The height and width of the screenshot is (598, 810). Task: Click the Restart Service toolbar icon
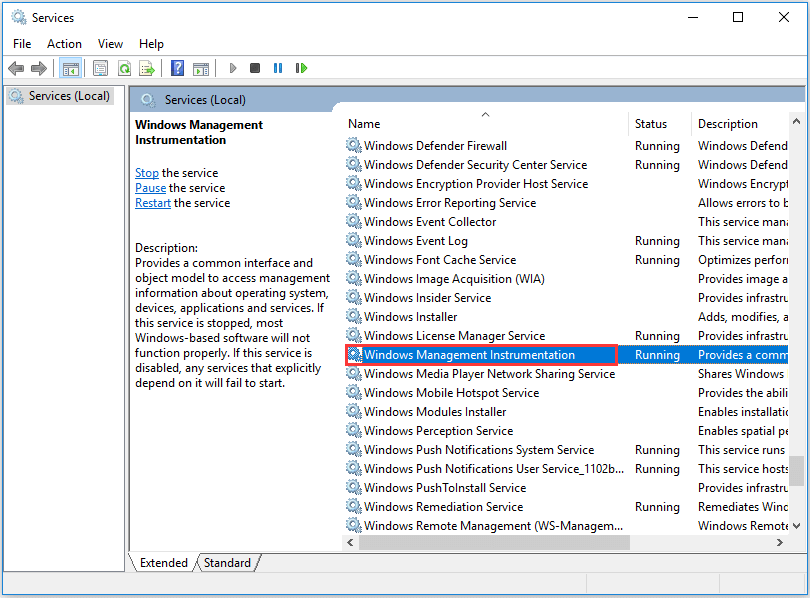(x=301, y=68)
